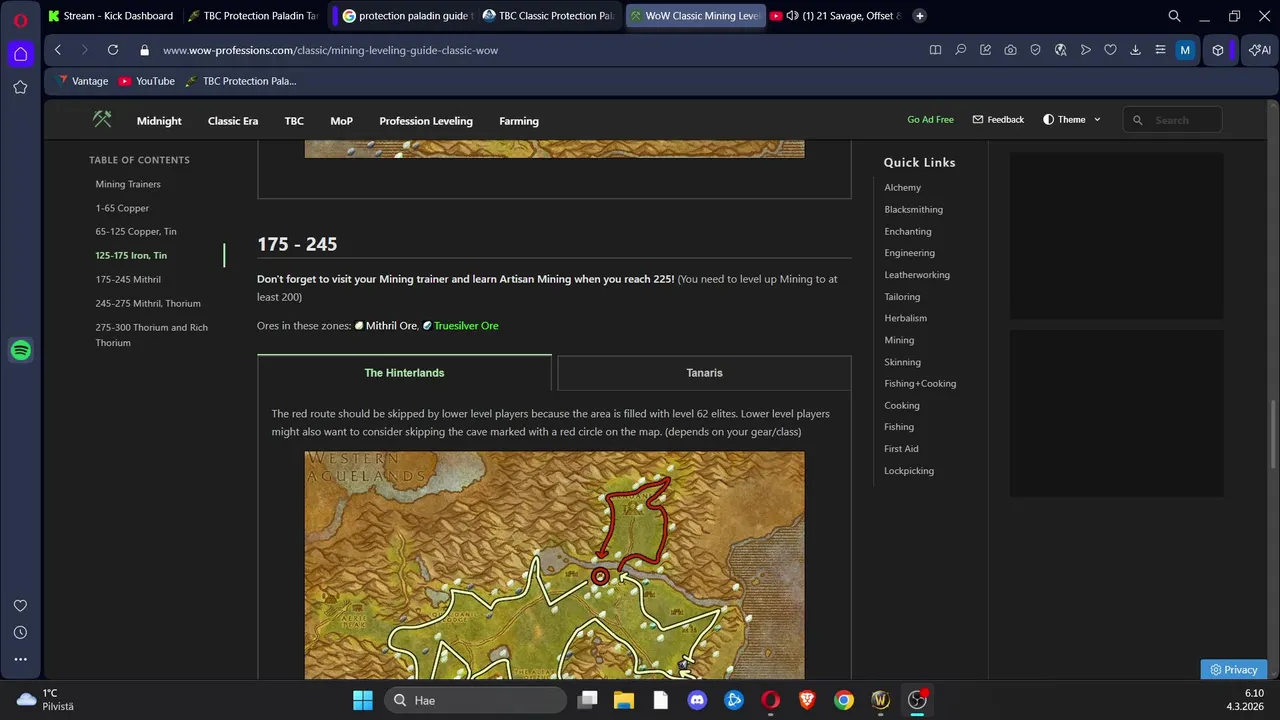Open the Feedback link
This screenshot has width=1280, height=720.
998,120
